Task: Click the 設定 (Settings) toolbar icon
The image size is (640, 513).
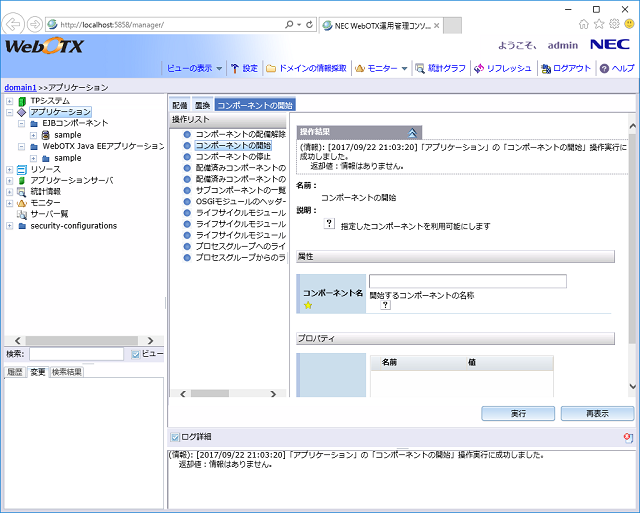Action: point(235,68)
